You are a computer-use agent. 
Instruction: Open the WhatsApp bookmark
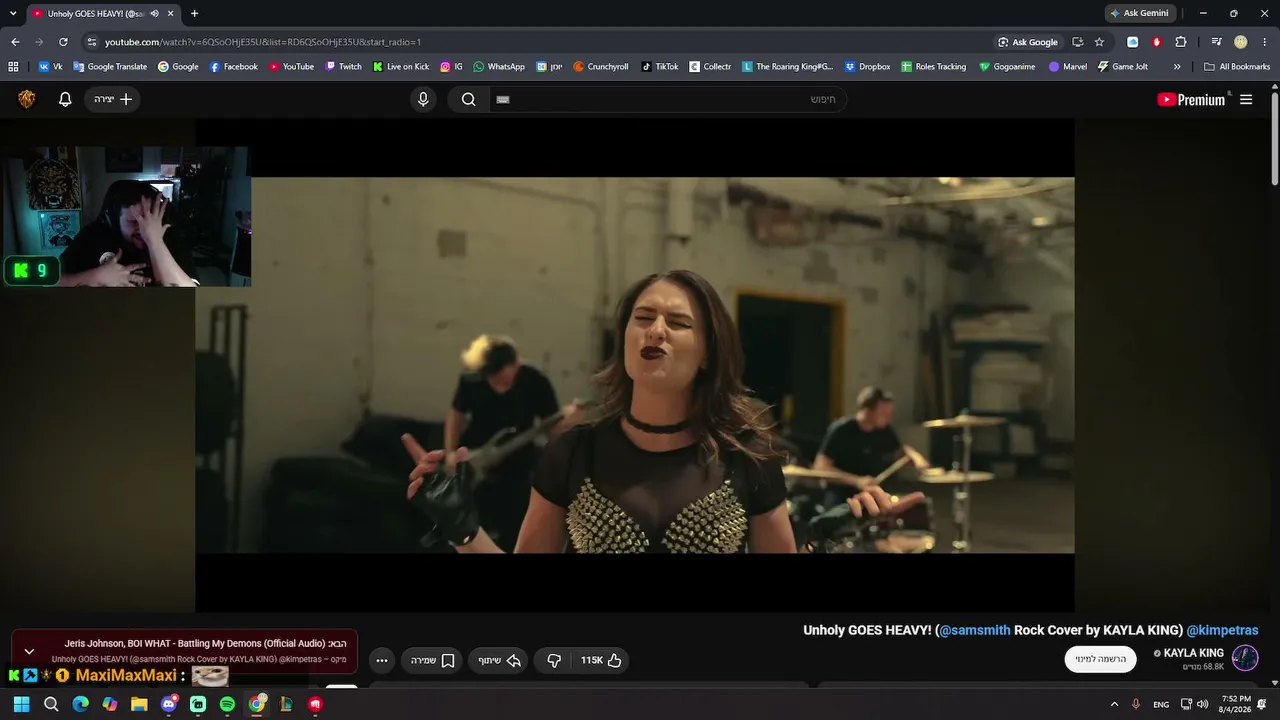498,67
